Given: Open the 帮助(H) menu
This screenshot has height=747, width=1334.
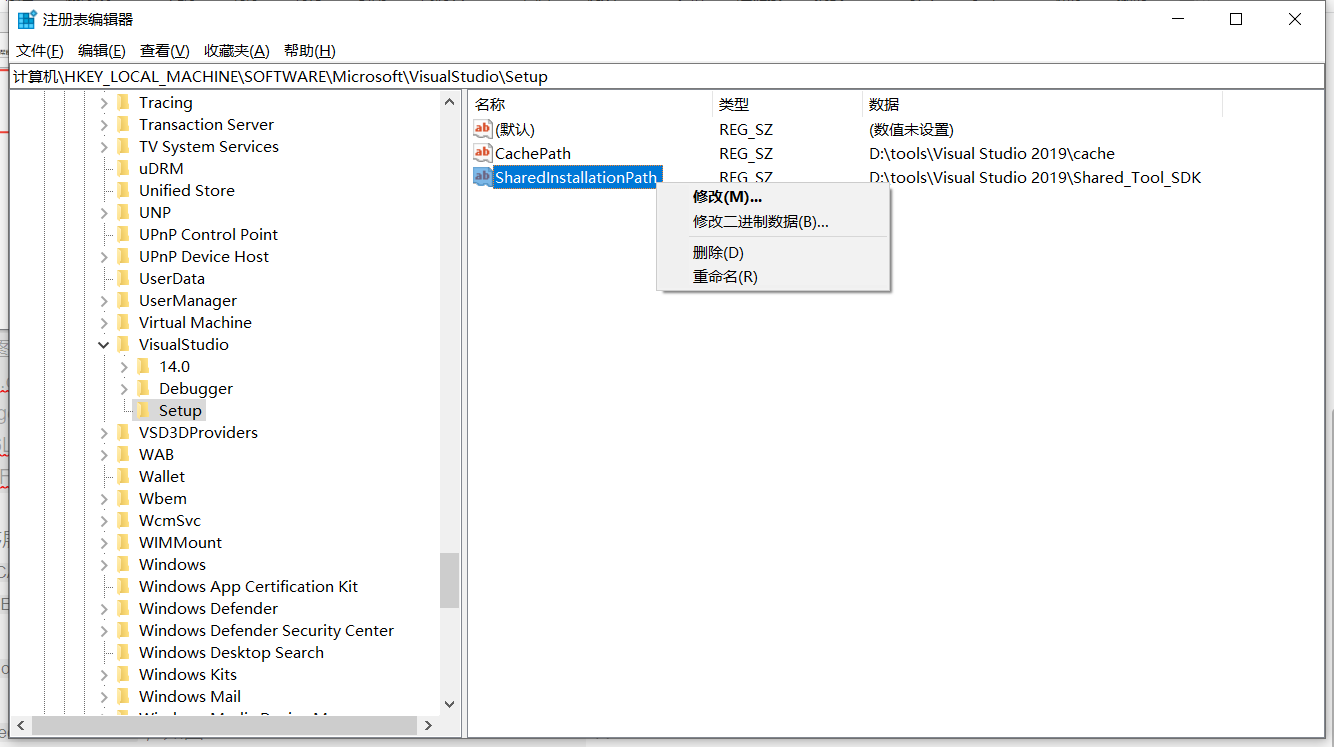Looking at the screenshot, I should 310,51.
